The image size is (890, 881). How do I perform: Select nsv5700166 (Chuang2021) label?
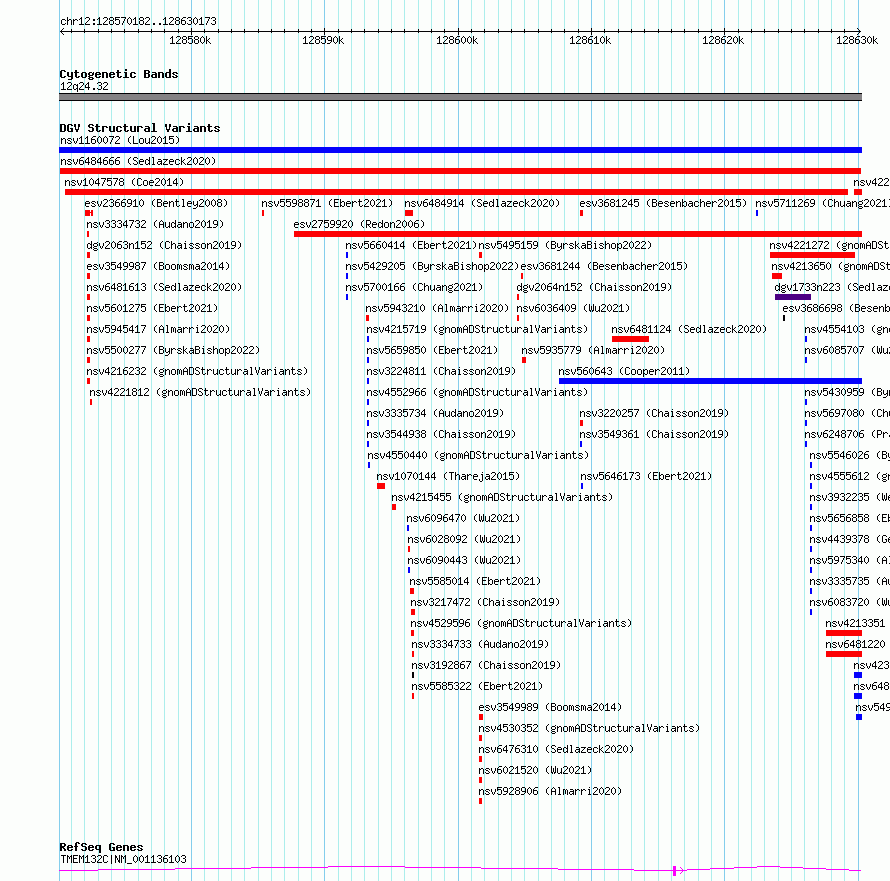pos(414,287)
